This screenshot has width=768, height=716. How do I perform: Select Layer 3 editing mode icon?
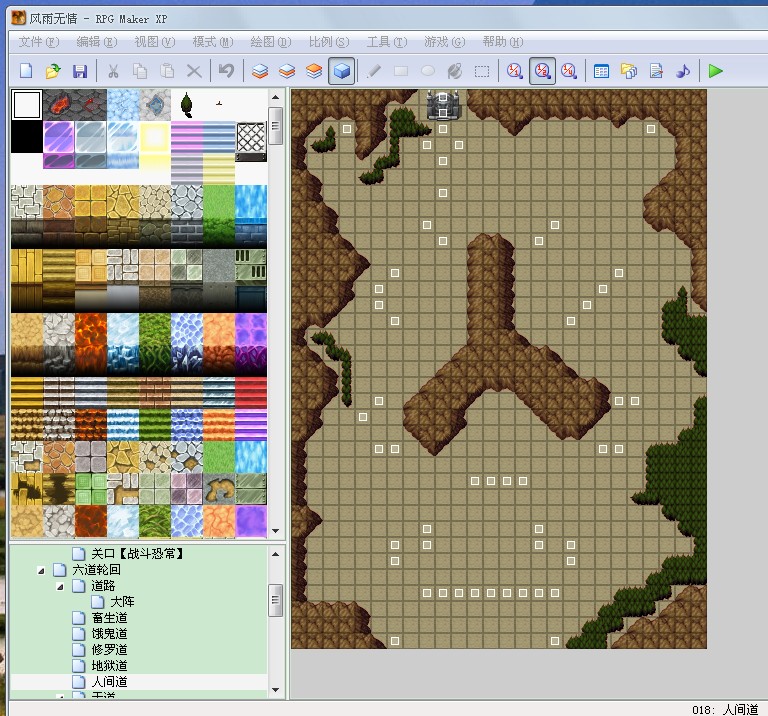click(314, 71)
